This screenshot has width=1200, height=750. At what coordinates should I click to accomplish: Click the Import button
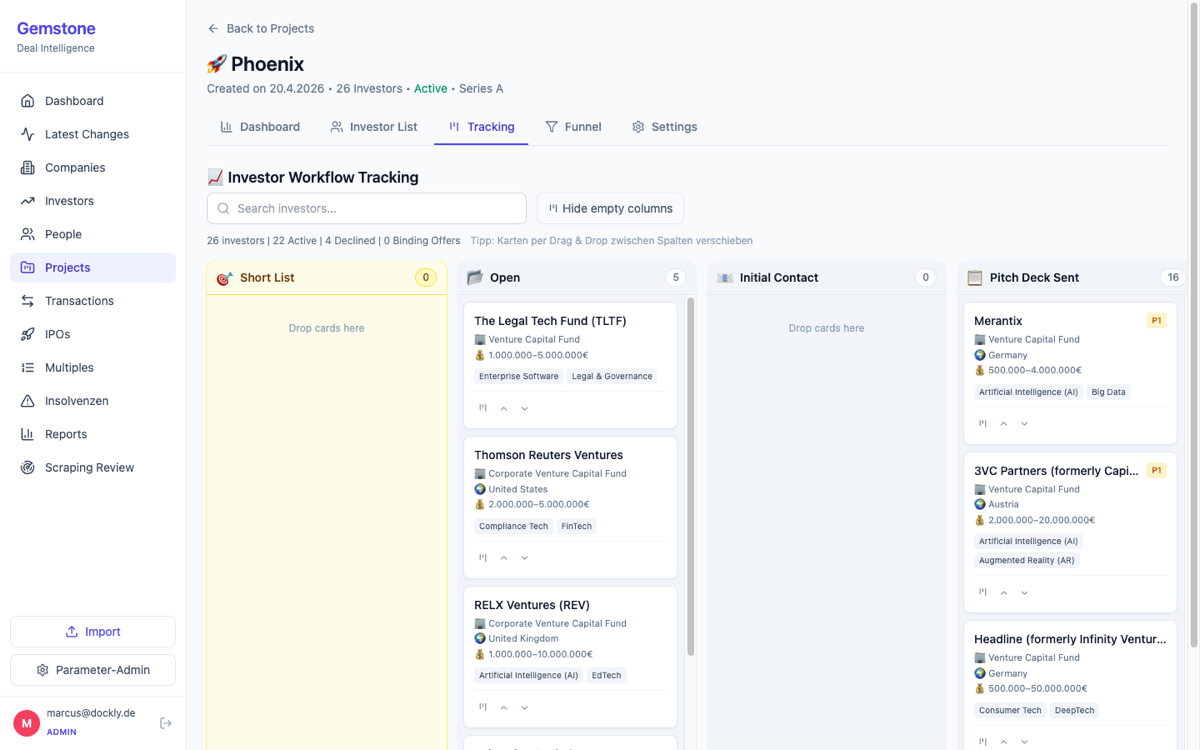(93, 632)
